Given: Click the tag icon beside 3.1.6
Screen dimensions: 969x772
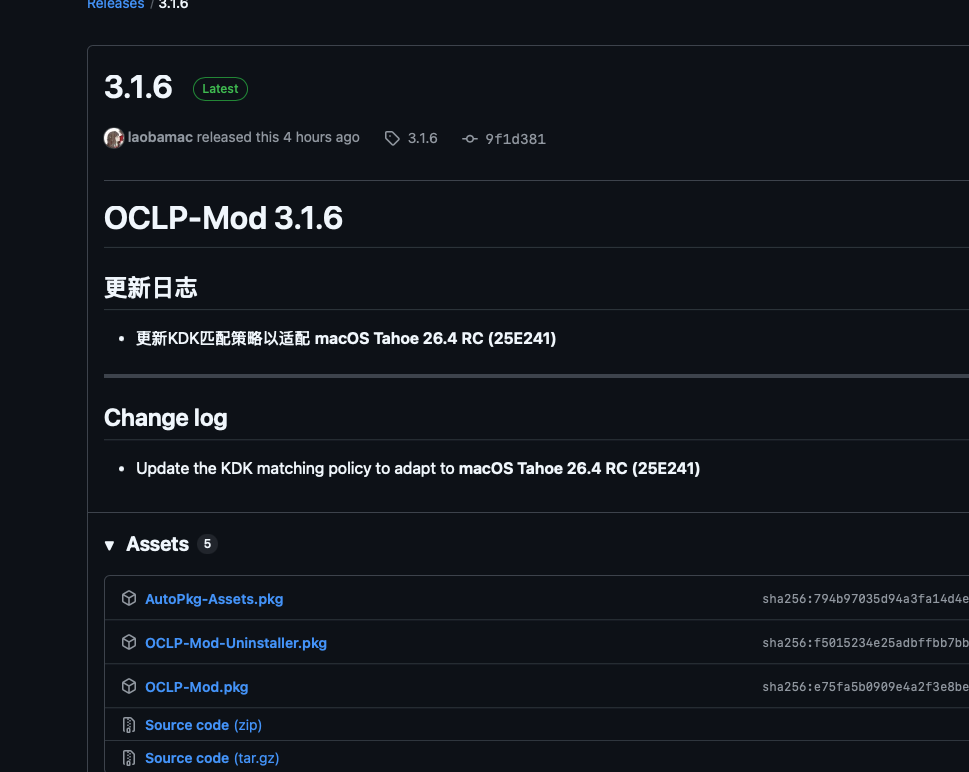Looking at the screenshot, I should (392, 138).
